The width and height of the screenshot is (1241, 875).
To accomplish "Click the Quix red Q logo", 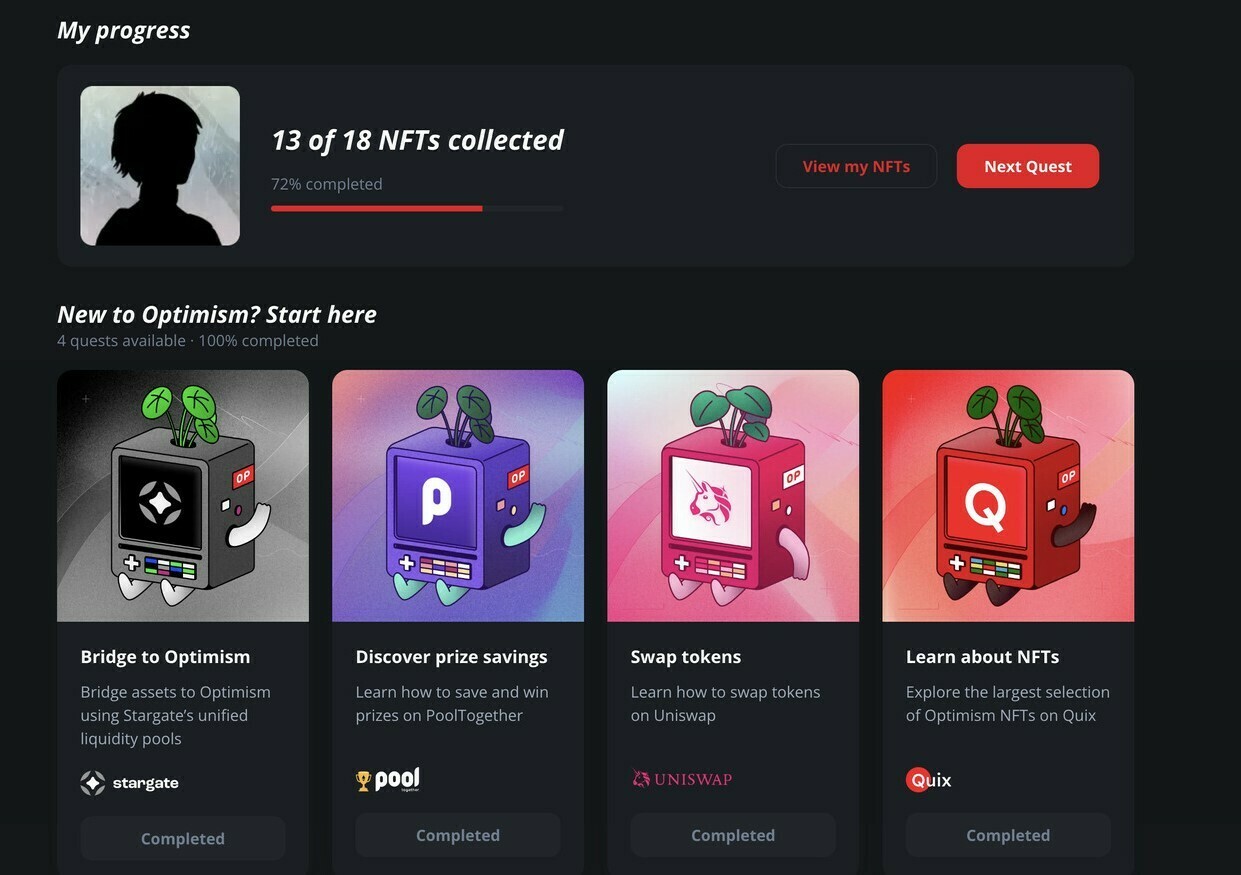I will pos(918,780).
